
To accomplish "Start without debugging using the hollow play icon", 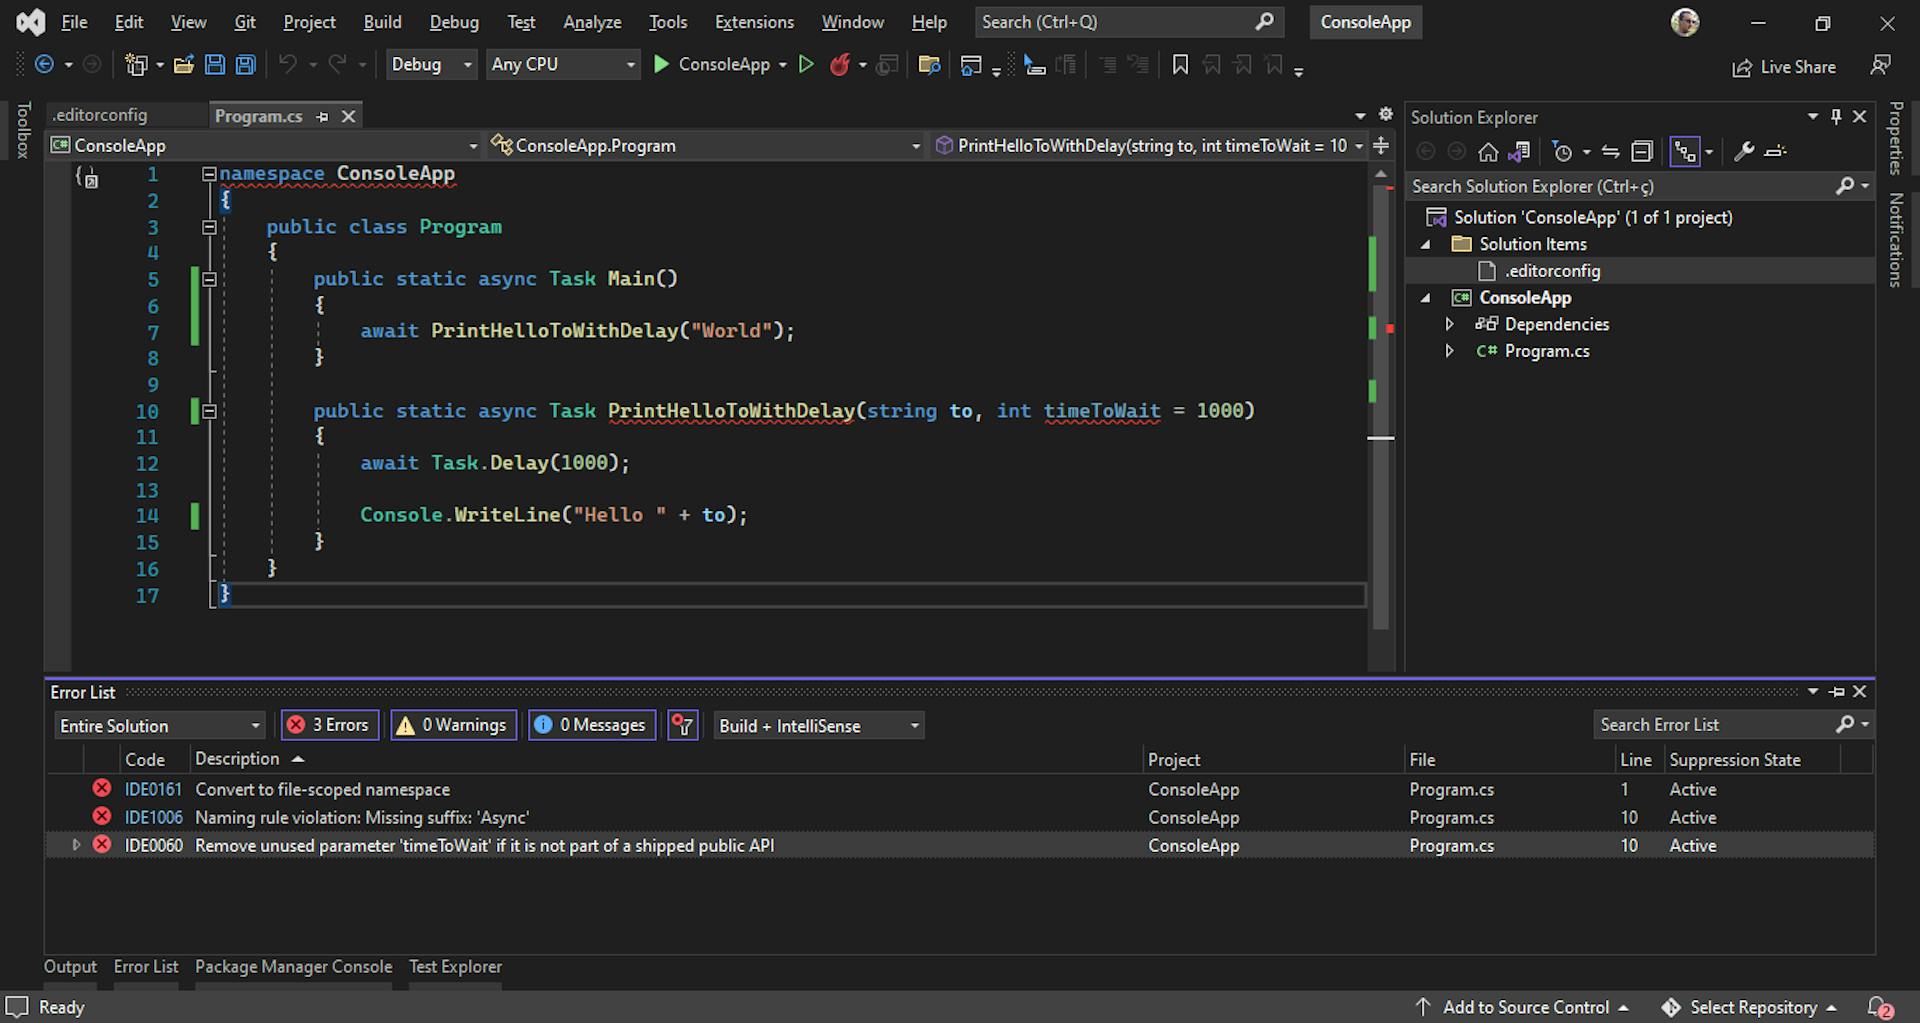I will pyautogui.click(x=806, y=65).
